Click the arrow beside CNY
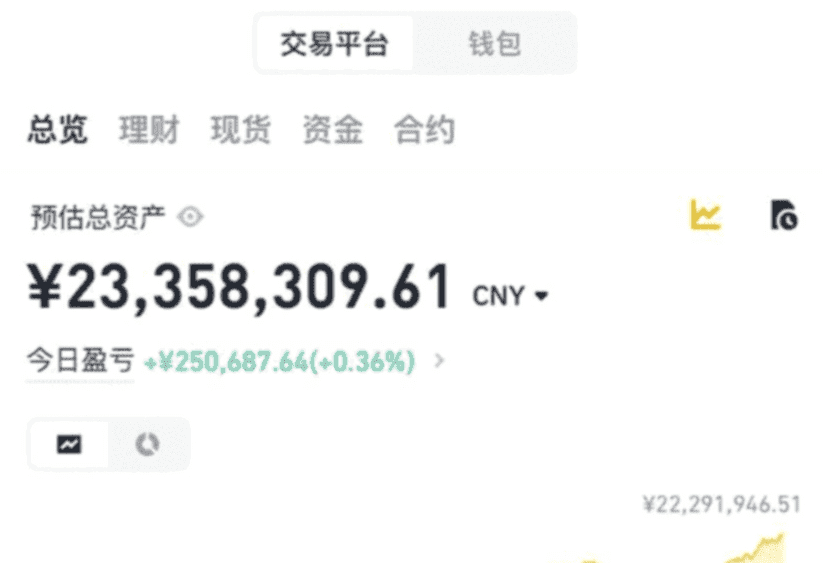823x563 pixels. [541, 296]
